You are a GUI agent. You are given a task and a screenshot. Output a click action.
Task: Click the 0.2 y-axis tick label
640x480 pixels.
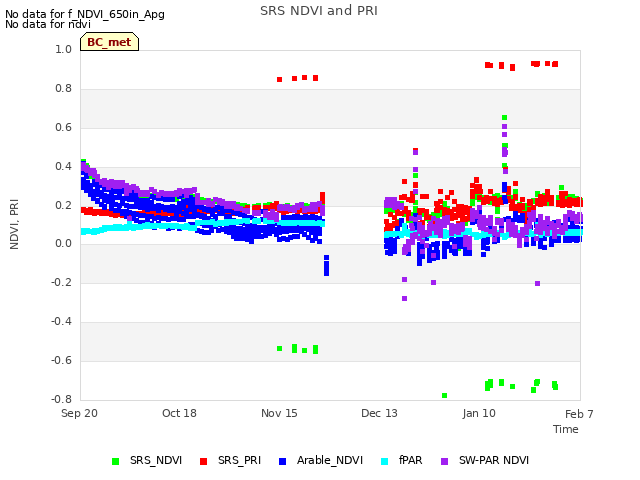coord(63,205)
